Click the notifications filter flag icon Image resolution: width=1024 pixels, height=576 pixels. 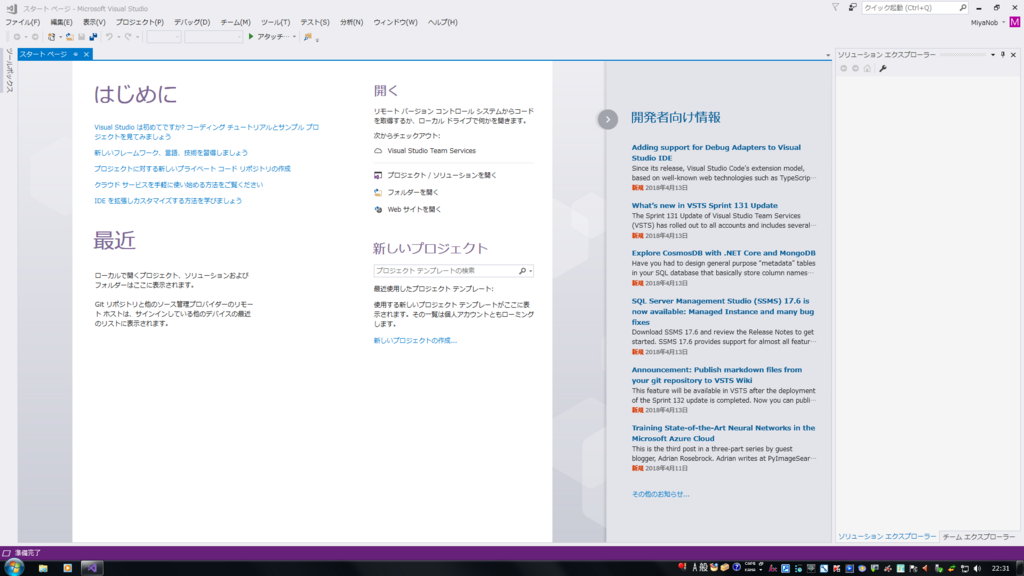pos(835,8)
